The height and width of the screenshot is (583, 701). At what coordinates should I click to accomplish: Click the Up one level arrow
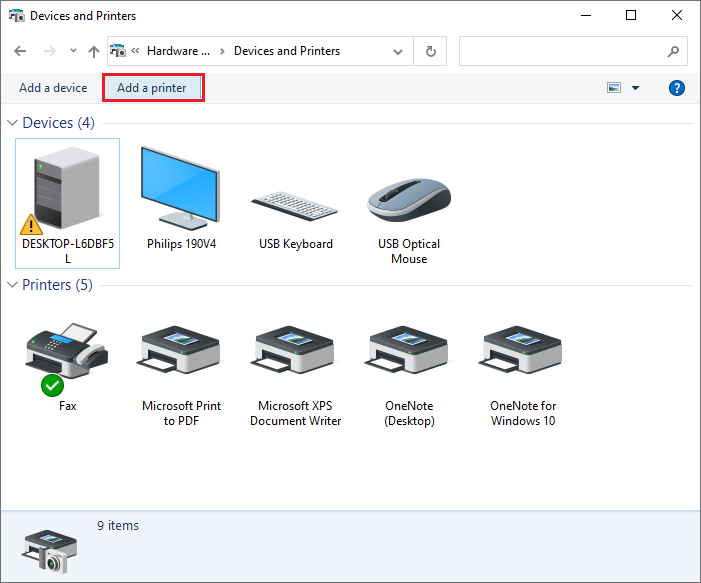(x=93, y=51)
